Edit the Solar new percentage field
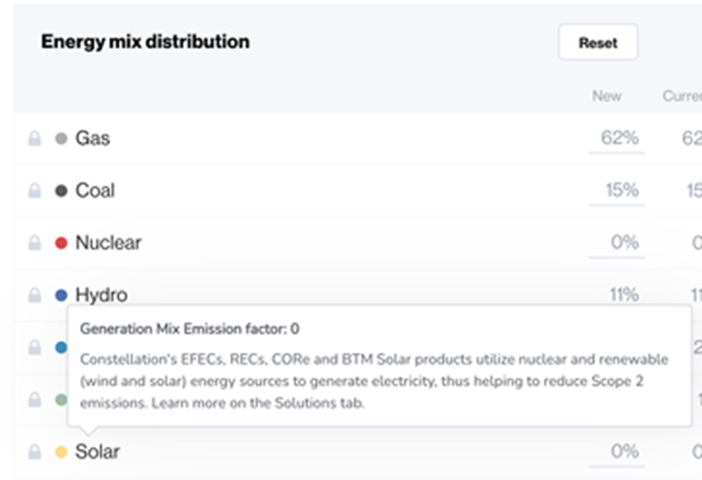The height and width of the screenshot is (480, 702). pyautogui.click(x=617, y=452)
